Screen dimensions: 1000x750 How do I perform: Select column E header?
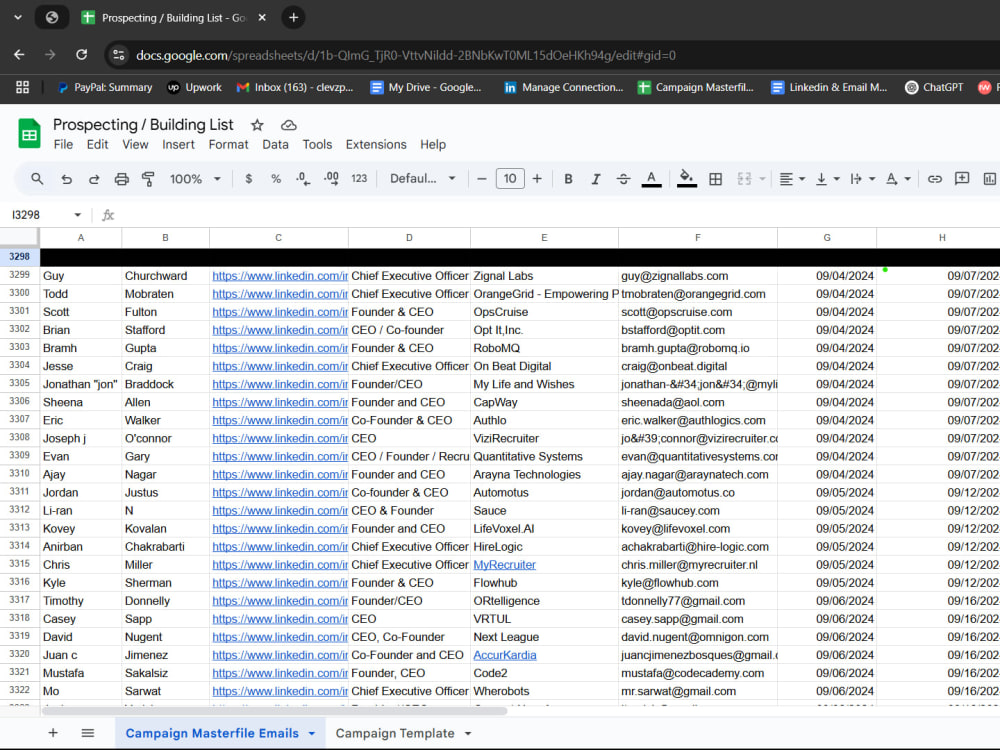[x=544, y=238]
